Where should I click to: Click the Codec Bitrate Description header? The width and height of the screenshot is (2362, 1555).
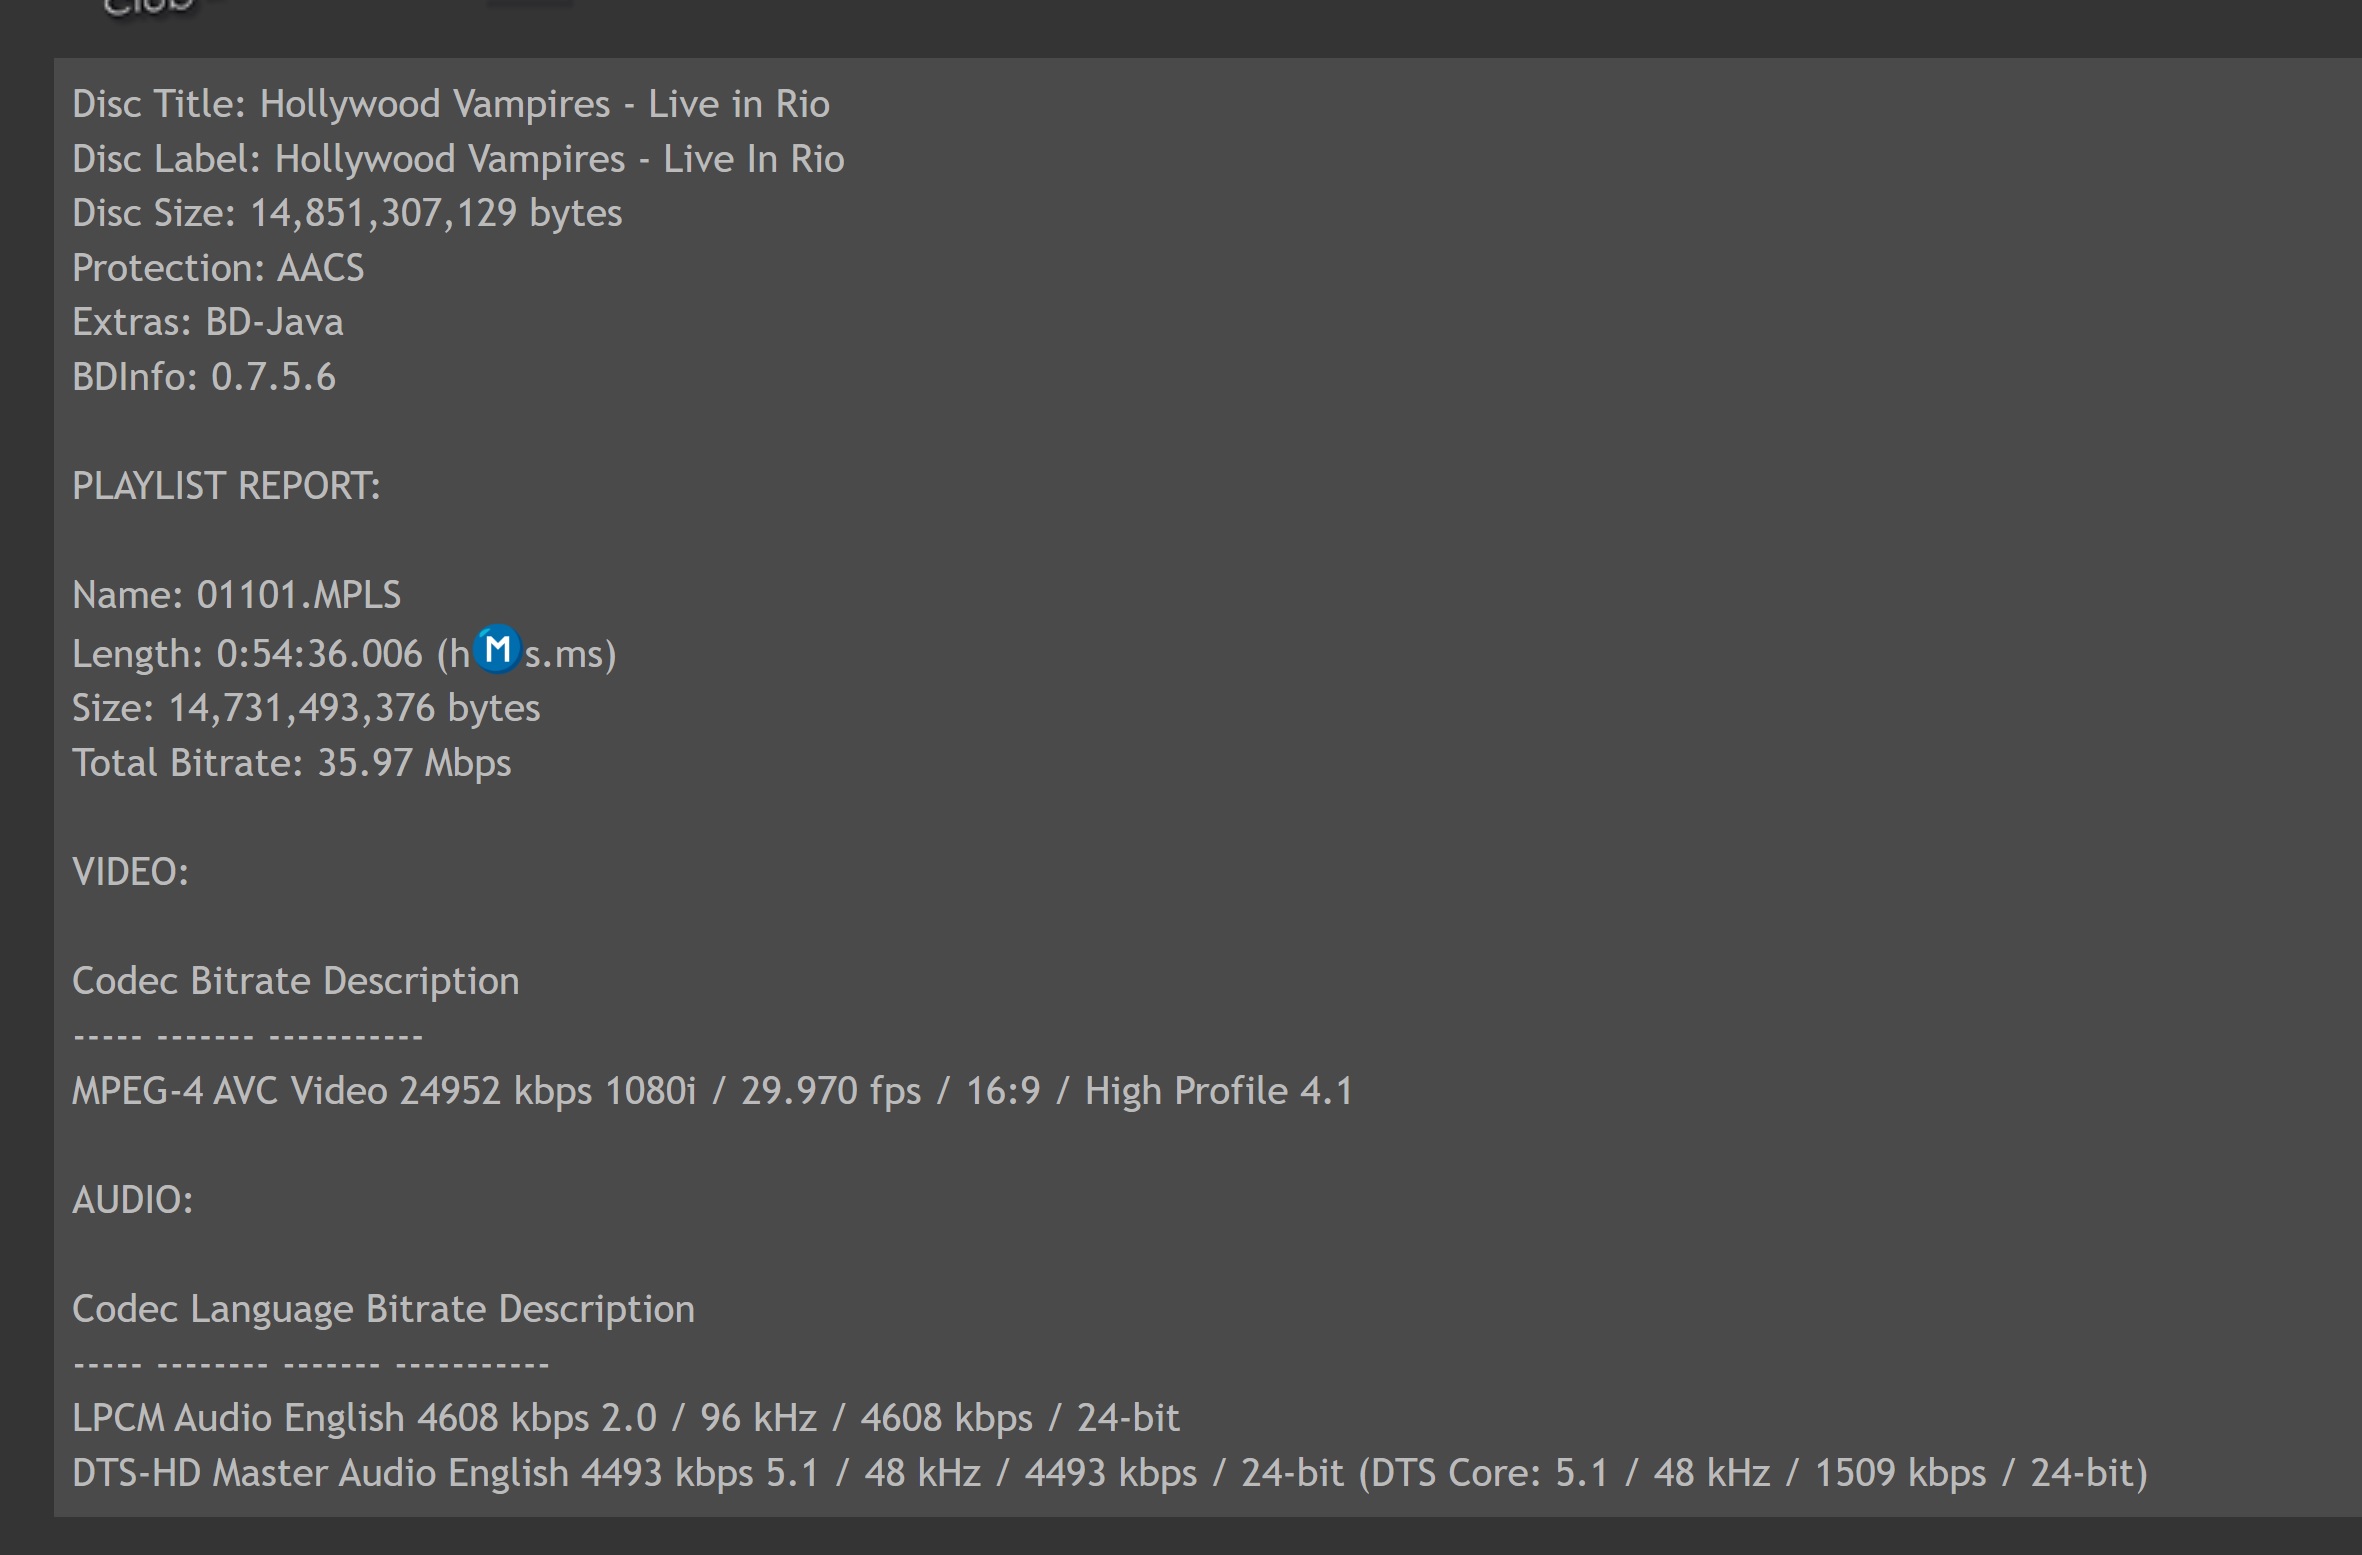(296, 981)
